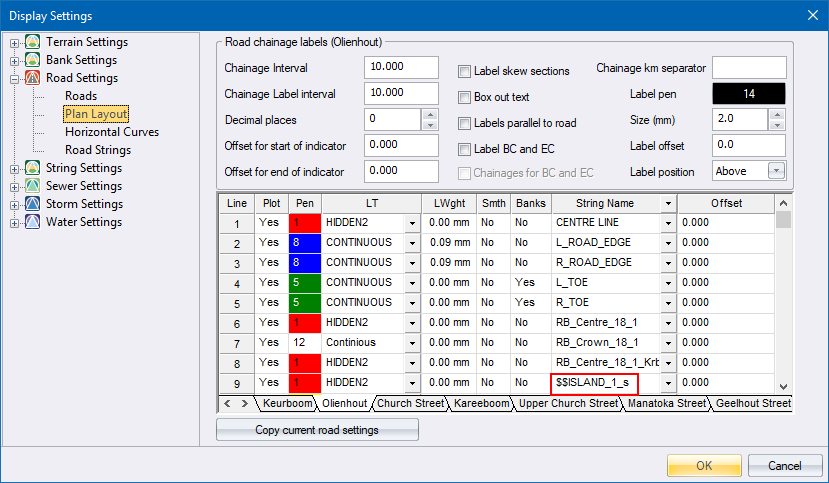Click the Storm Settings tree icon
829x483 pixels.
click(33, 204)
